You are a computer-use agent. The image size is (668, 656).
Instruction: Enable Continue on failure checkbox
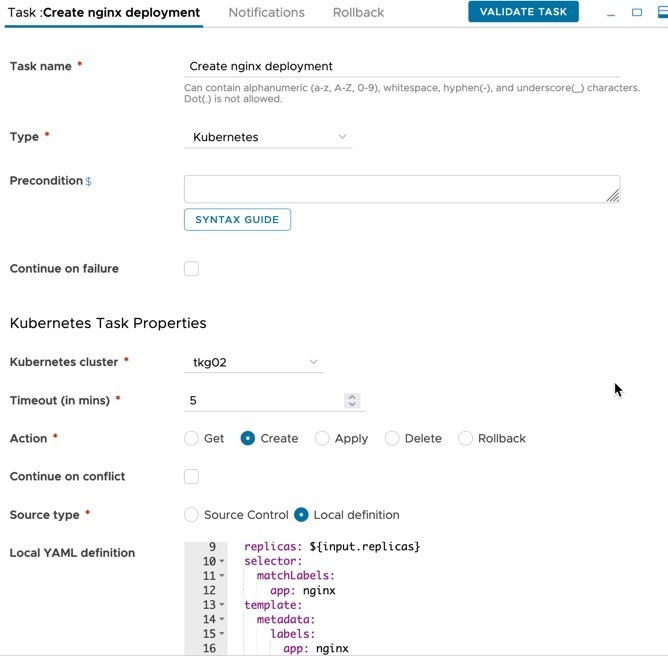tap(191, 269)
